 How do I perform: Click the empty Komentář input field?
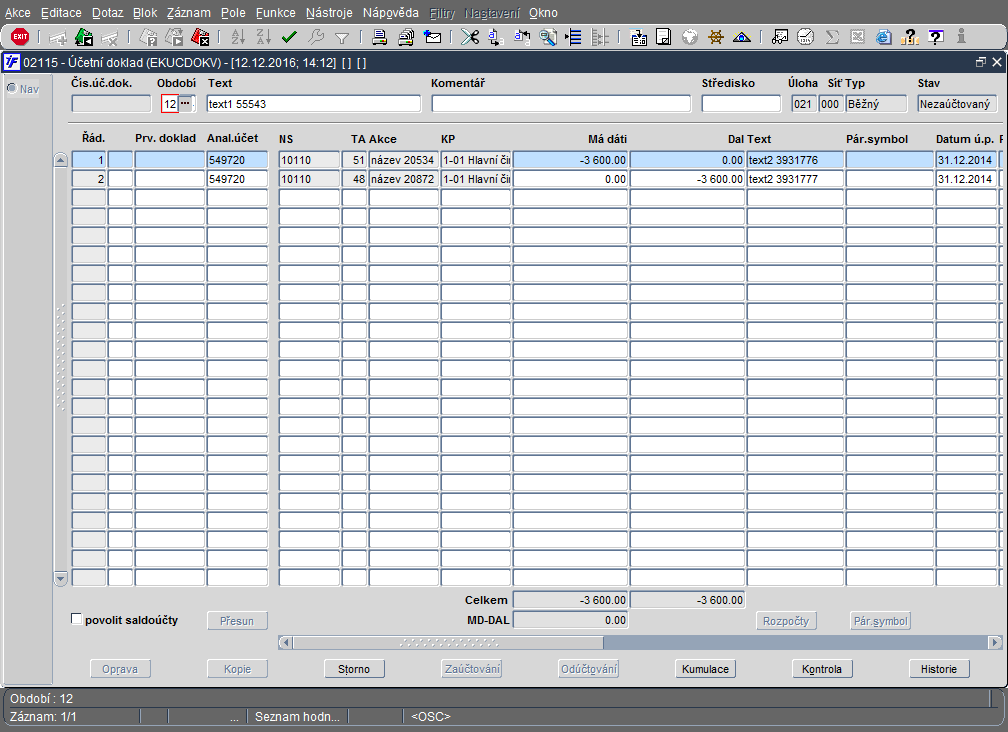point(561,103)
